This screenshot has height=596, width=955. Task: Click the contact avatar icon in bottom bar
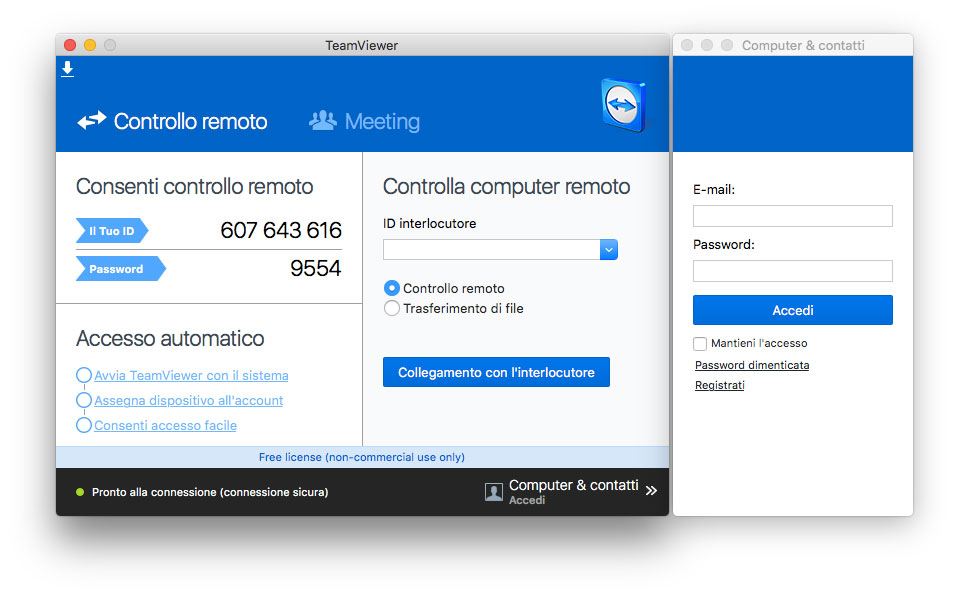tap(493, 491)
